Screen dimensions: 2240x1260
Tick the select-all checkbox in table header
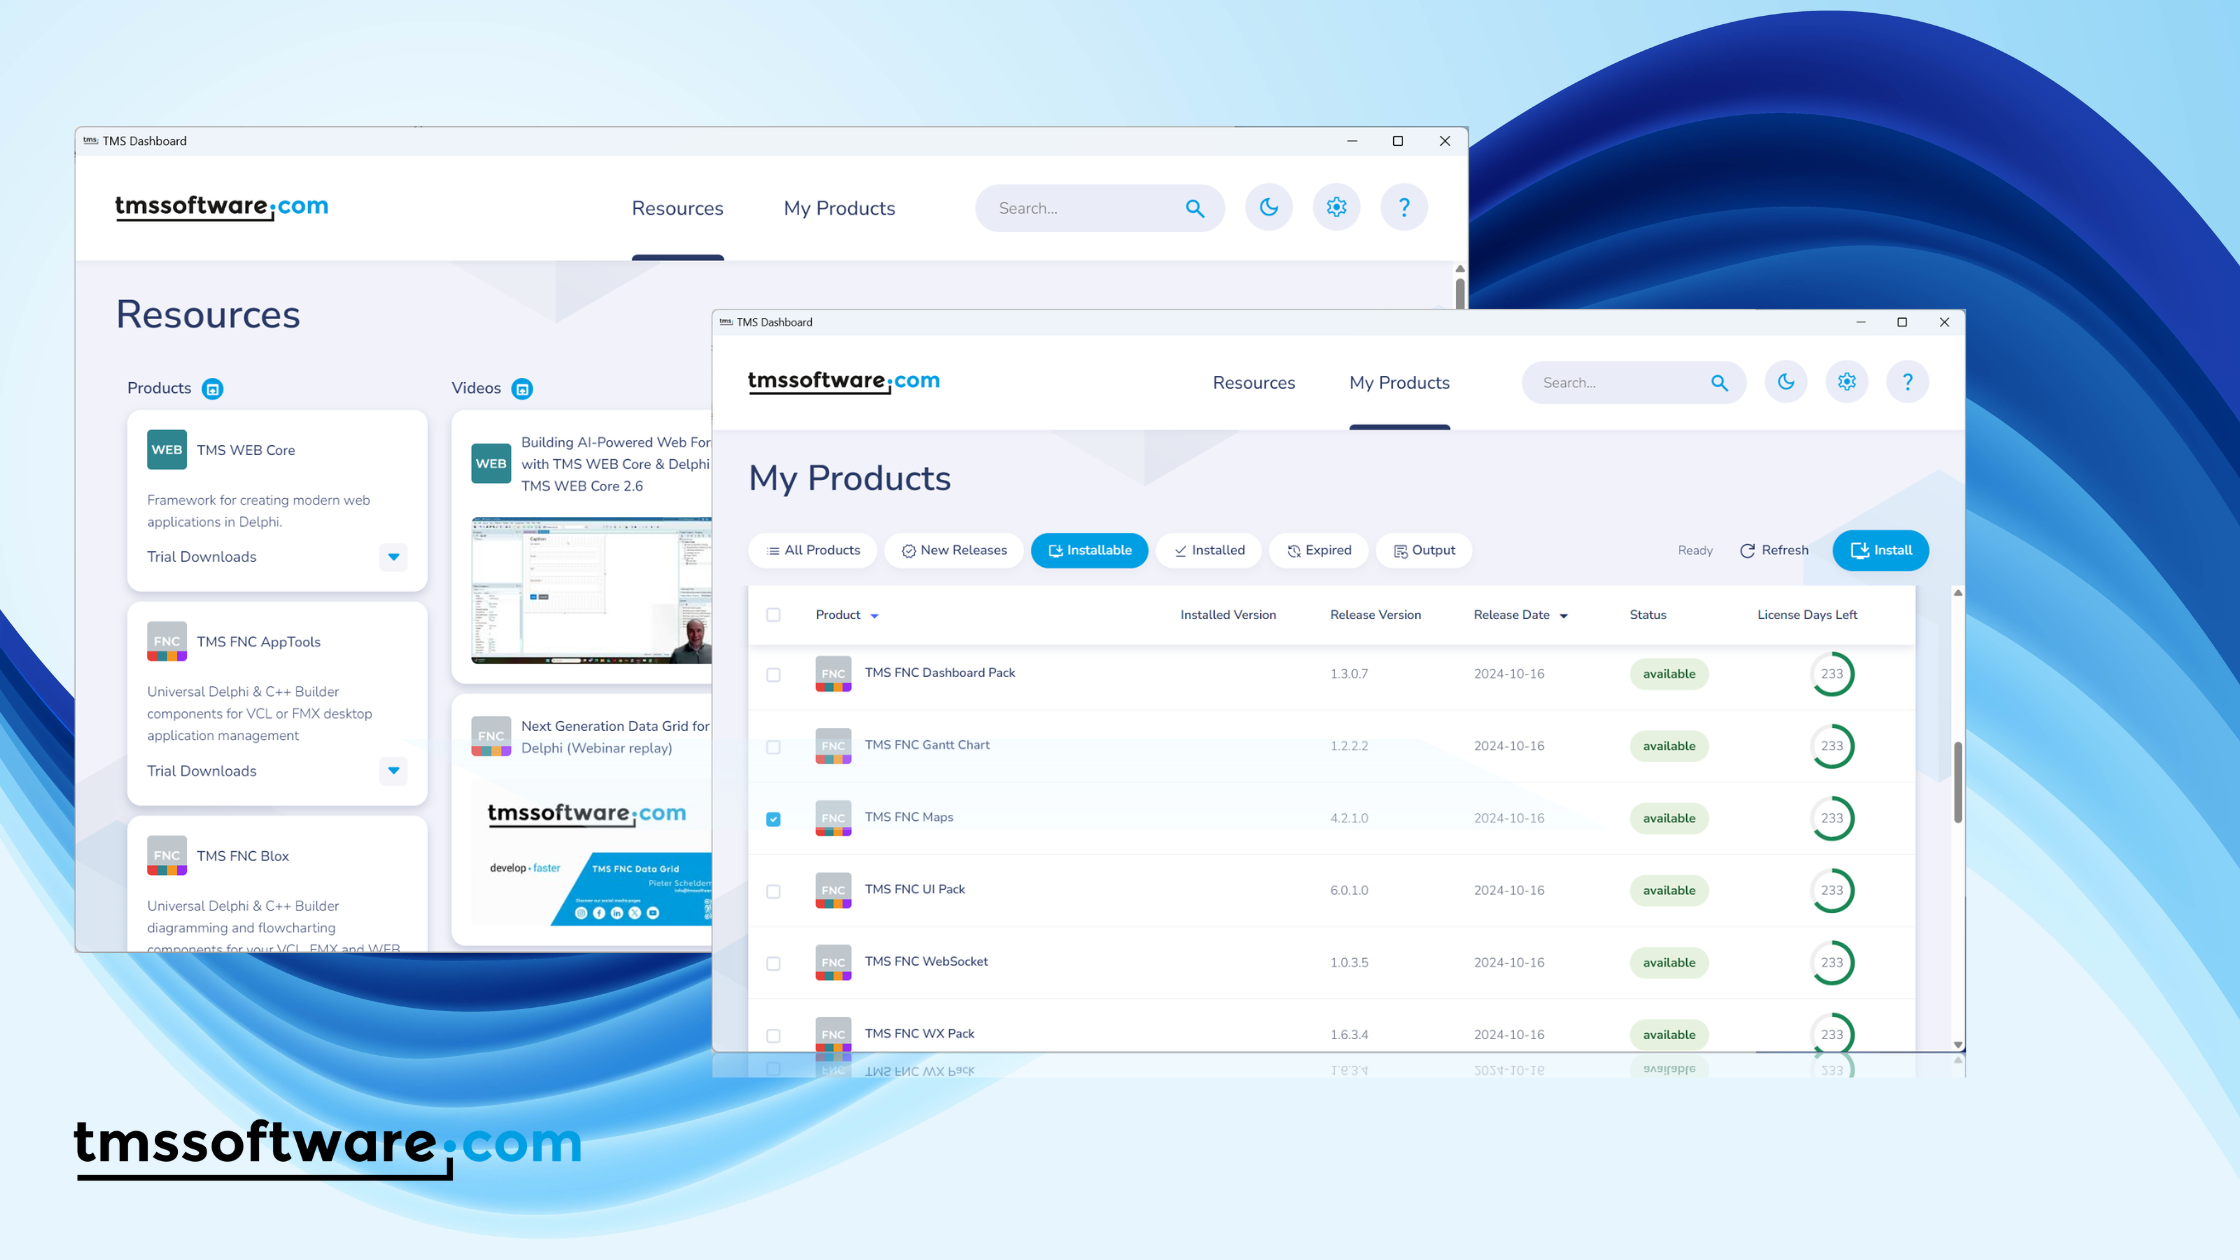click(773, 615)
